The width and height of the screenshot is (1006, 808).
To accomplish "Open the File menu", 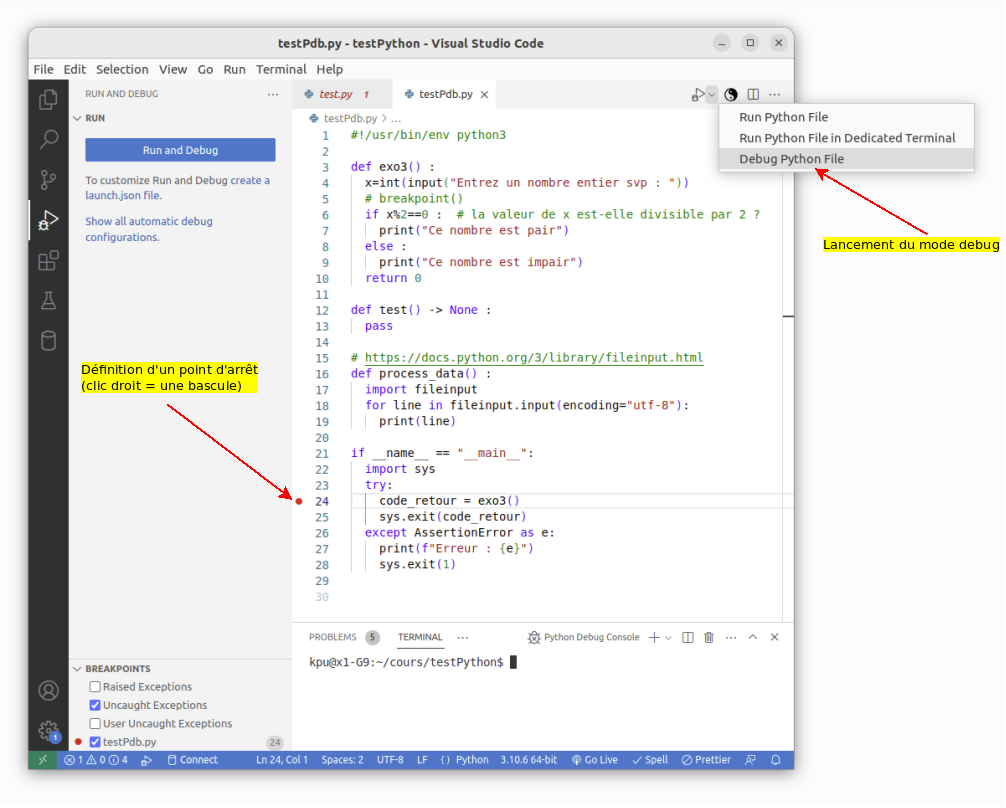I will coord(44,69).
